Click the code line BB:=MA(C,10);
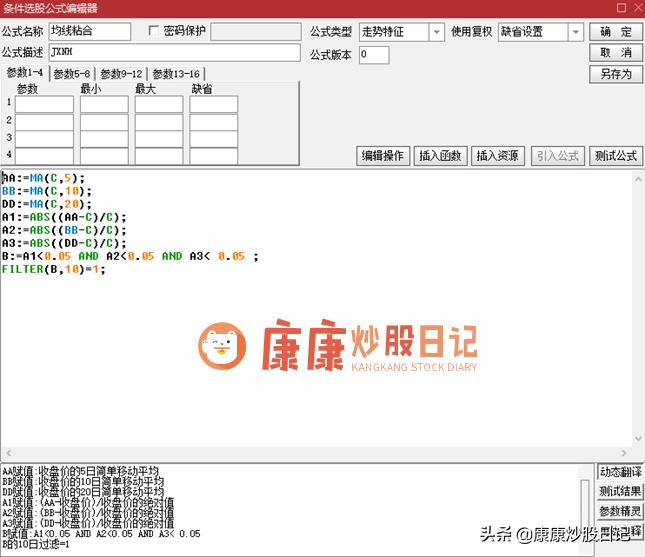Screen dimensions: 645x557 (x=47, y=191)
